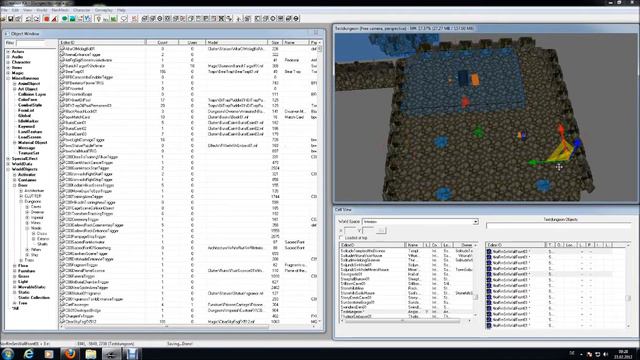Image resolution: width=640 pixels, height=360 pixels.
Task: Click the Testdungeon Objects filter field
Action: 558,225
